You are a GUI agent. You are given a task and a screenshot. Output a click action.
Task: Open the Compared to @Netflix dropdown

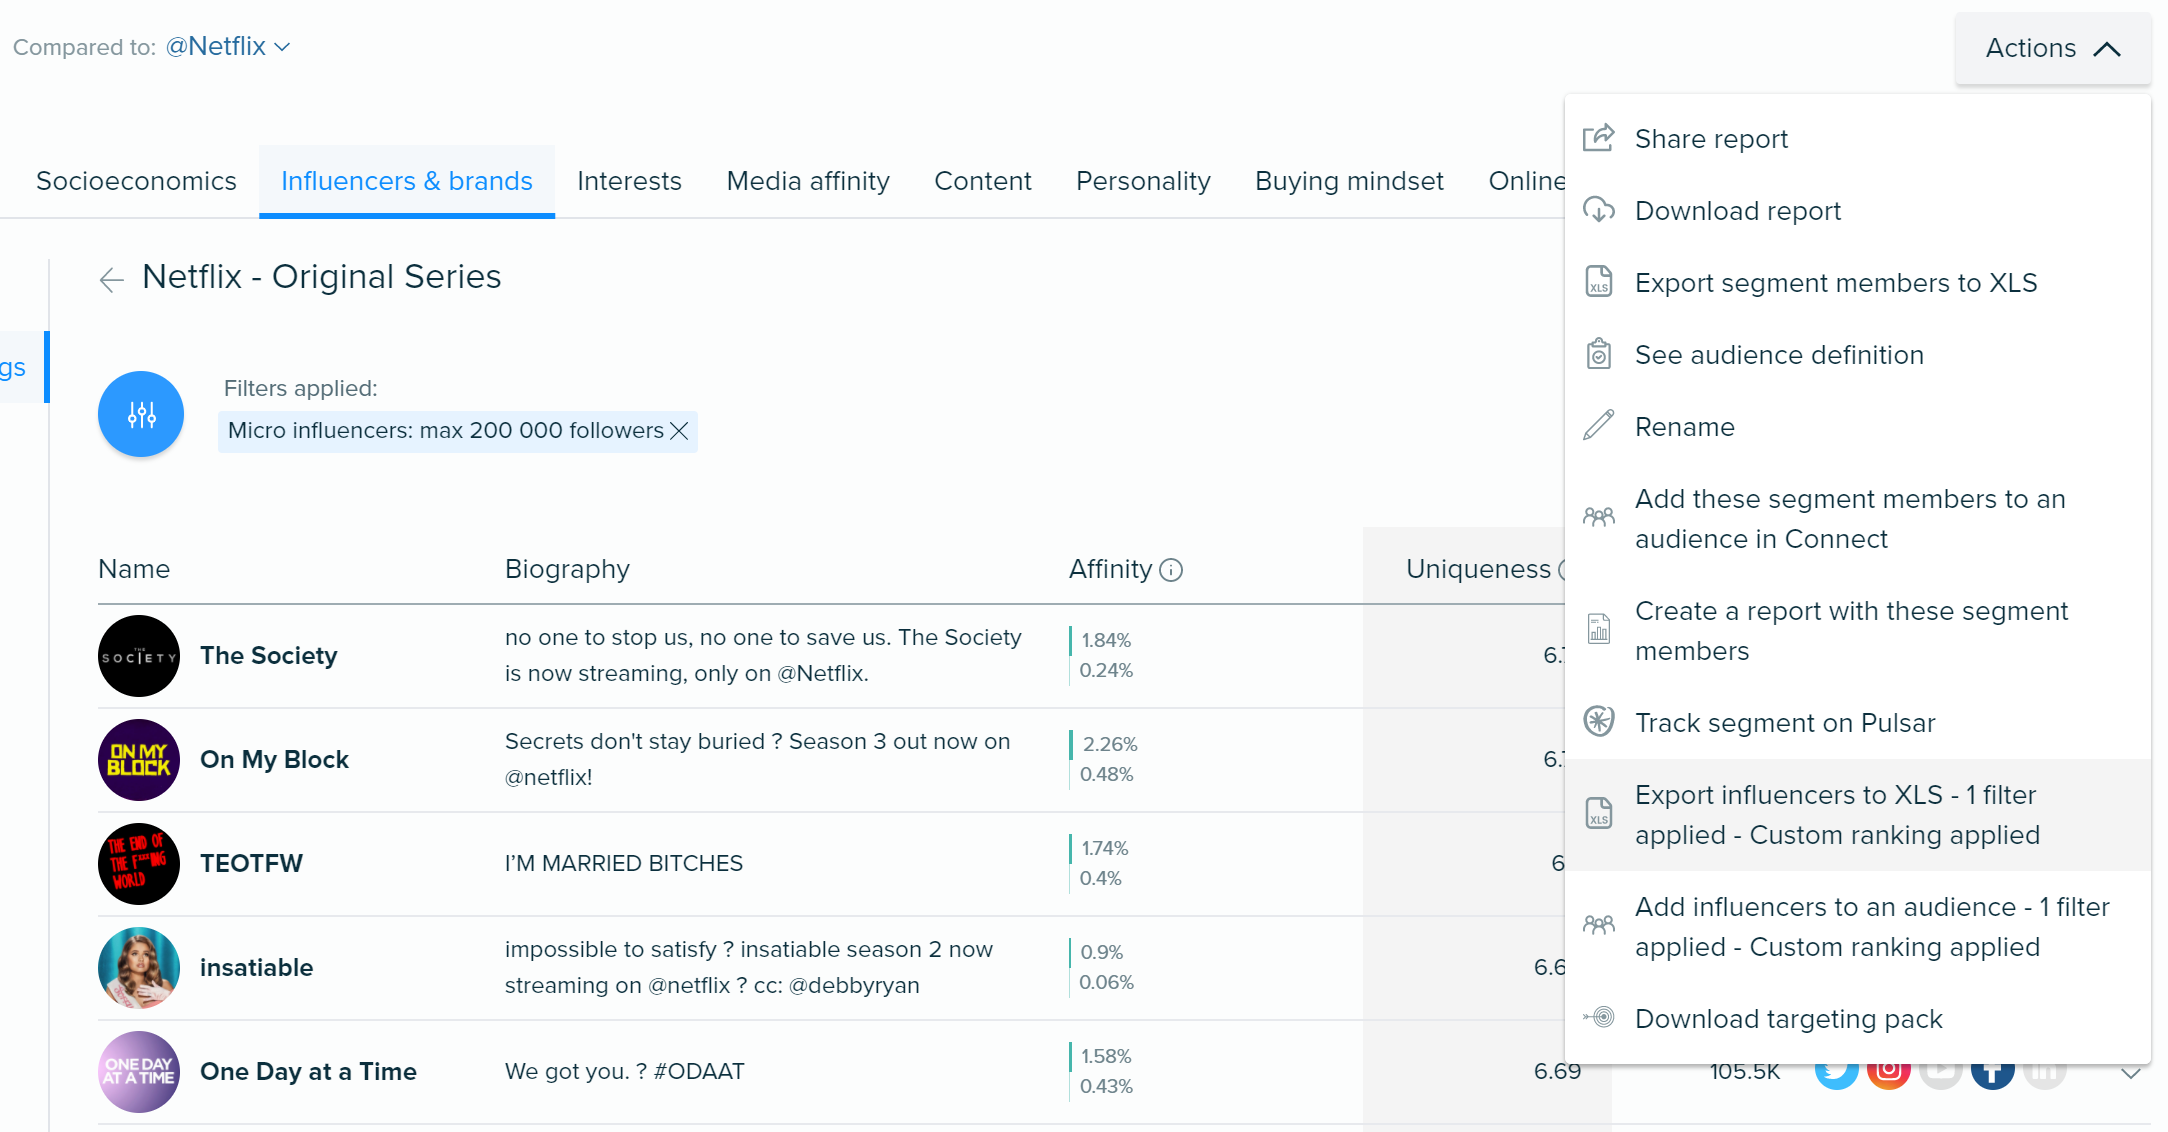(x=228, y=47)
